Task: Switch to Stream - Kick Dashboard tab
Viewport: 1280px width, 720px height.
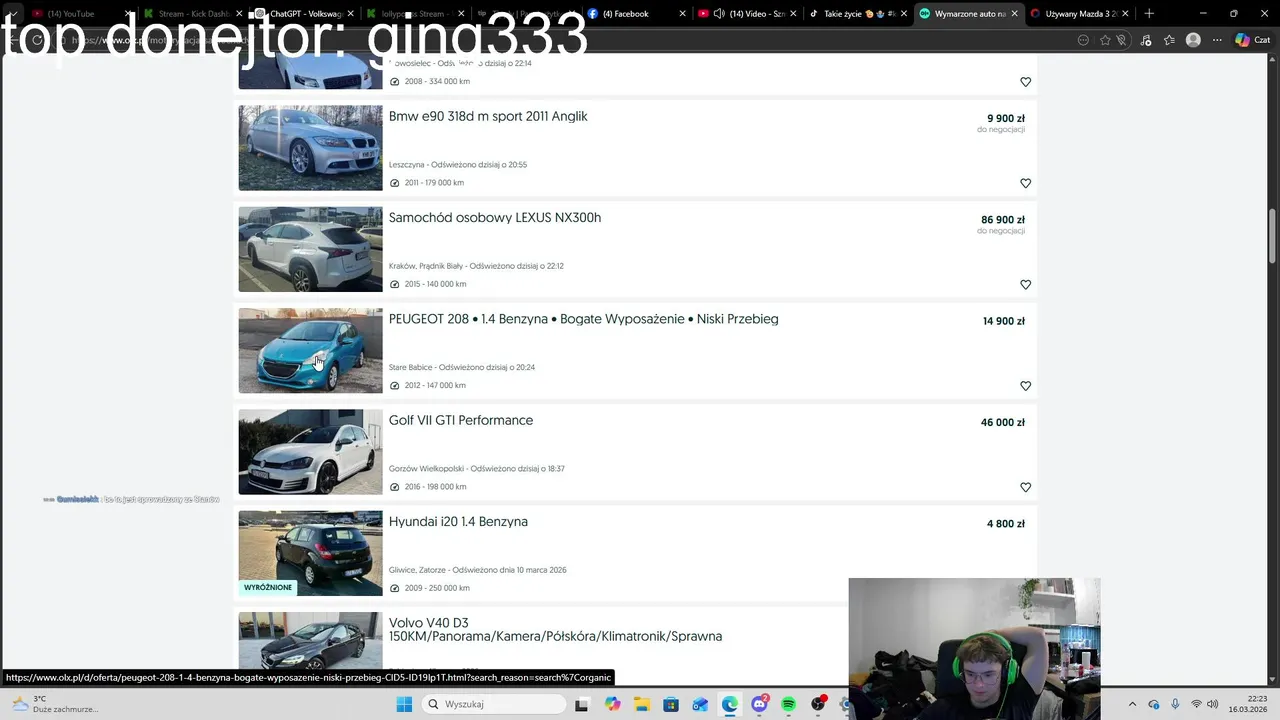Action: [190, 14]
